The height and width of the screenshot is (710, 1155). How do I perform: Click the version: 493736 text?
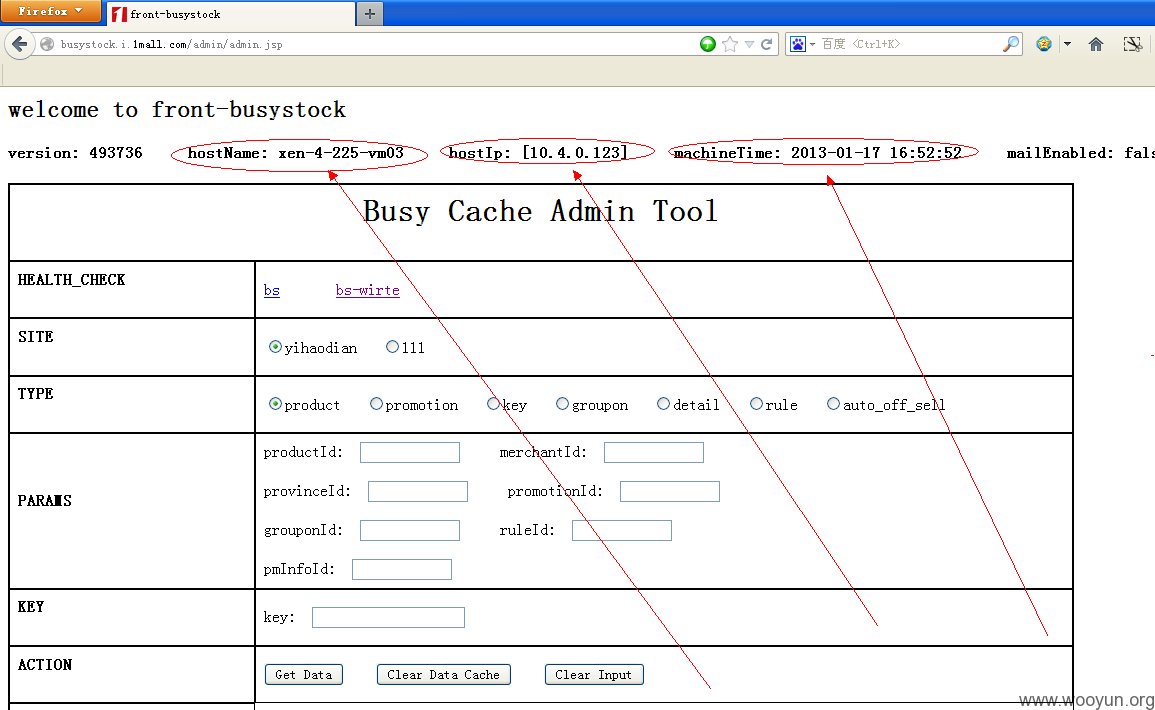(75, 153)
